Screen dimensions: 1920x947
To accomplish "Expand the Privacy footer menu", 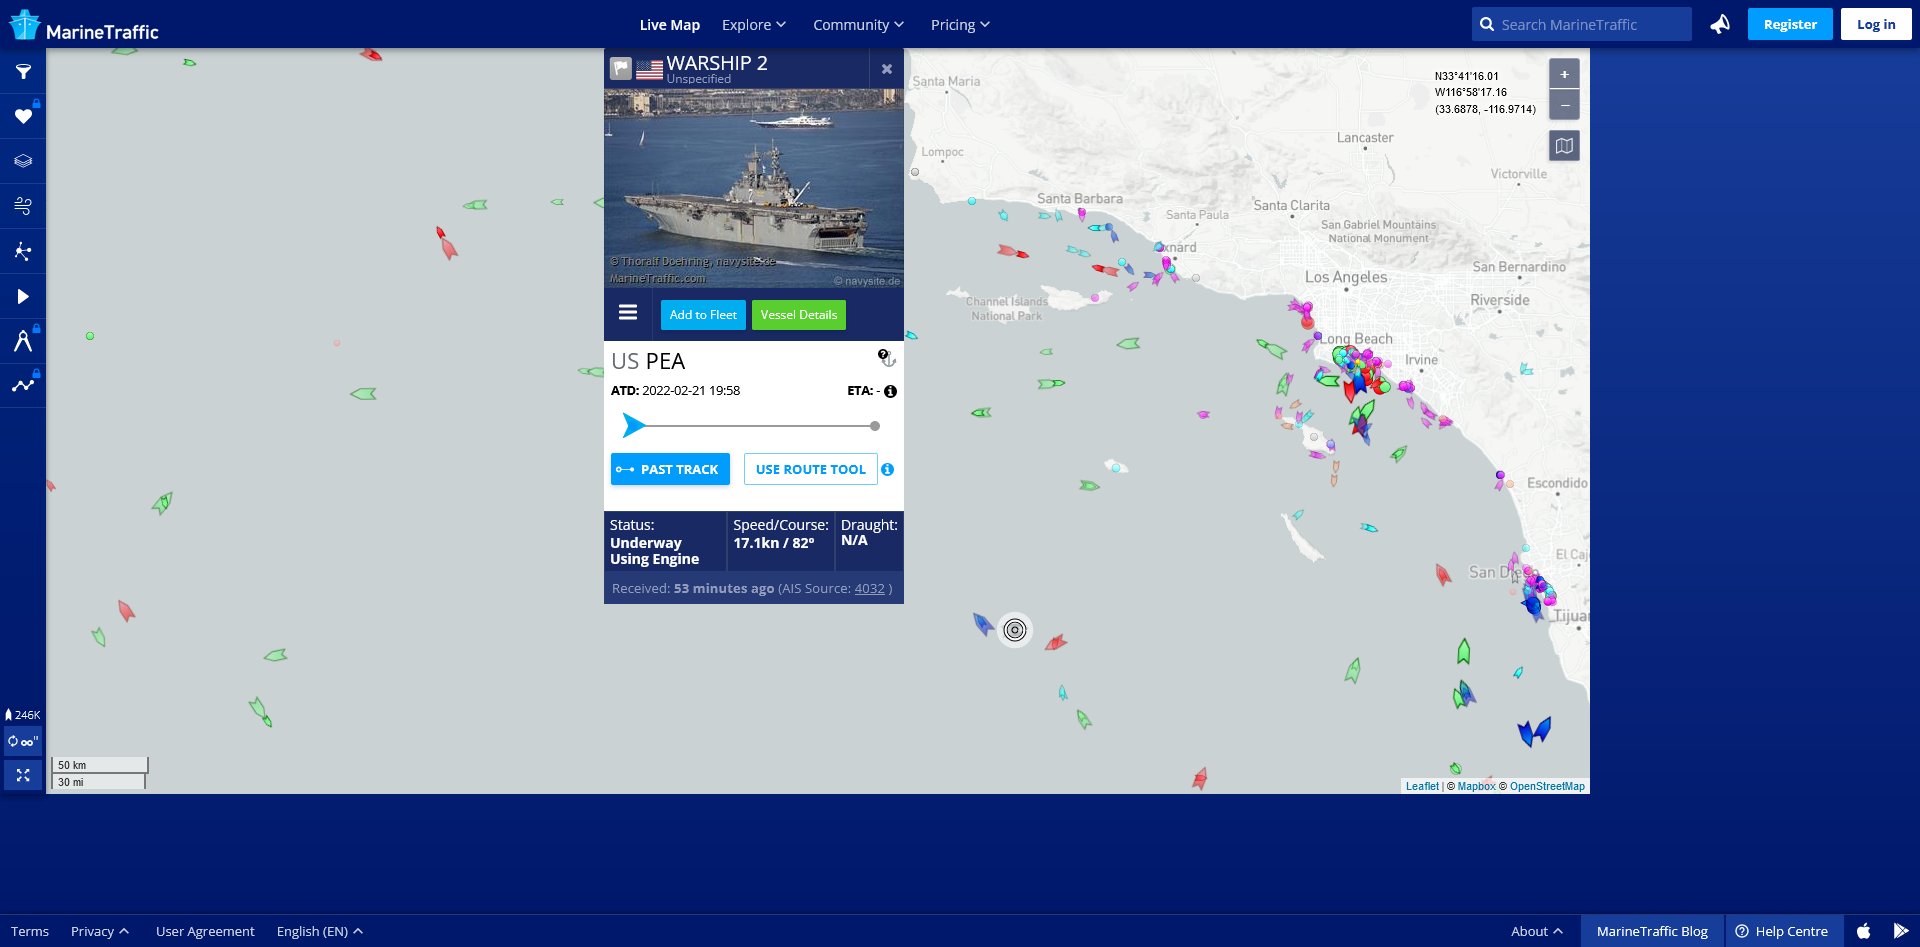I will tap(100, 931).
